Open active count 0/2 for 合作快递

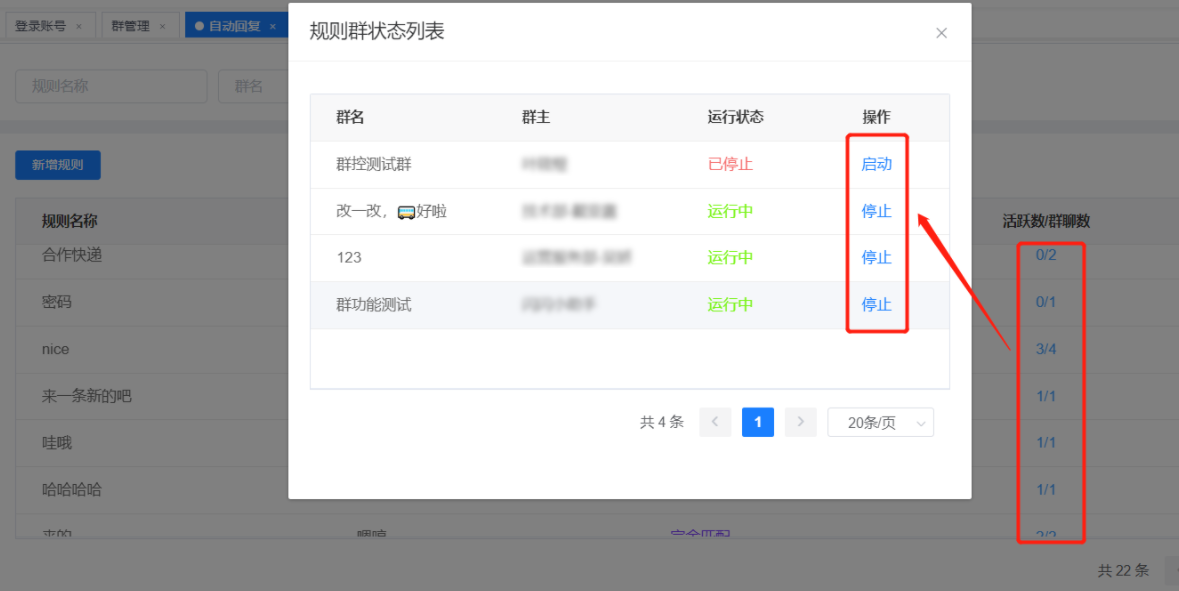[1046, 255]
